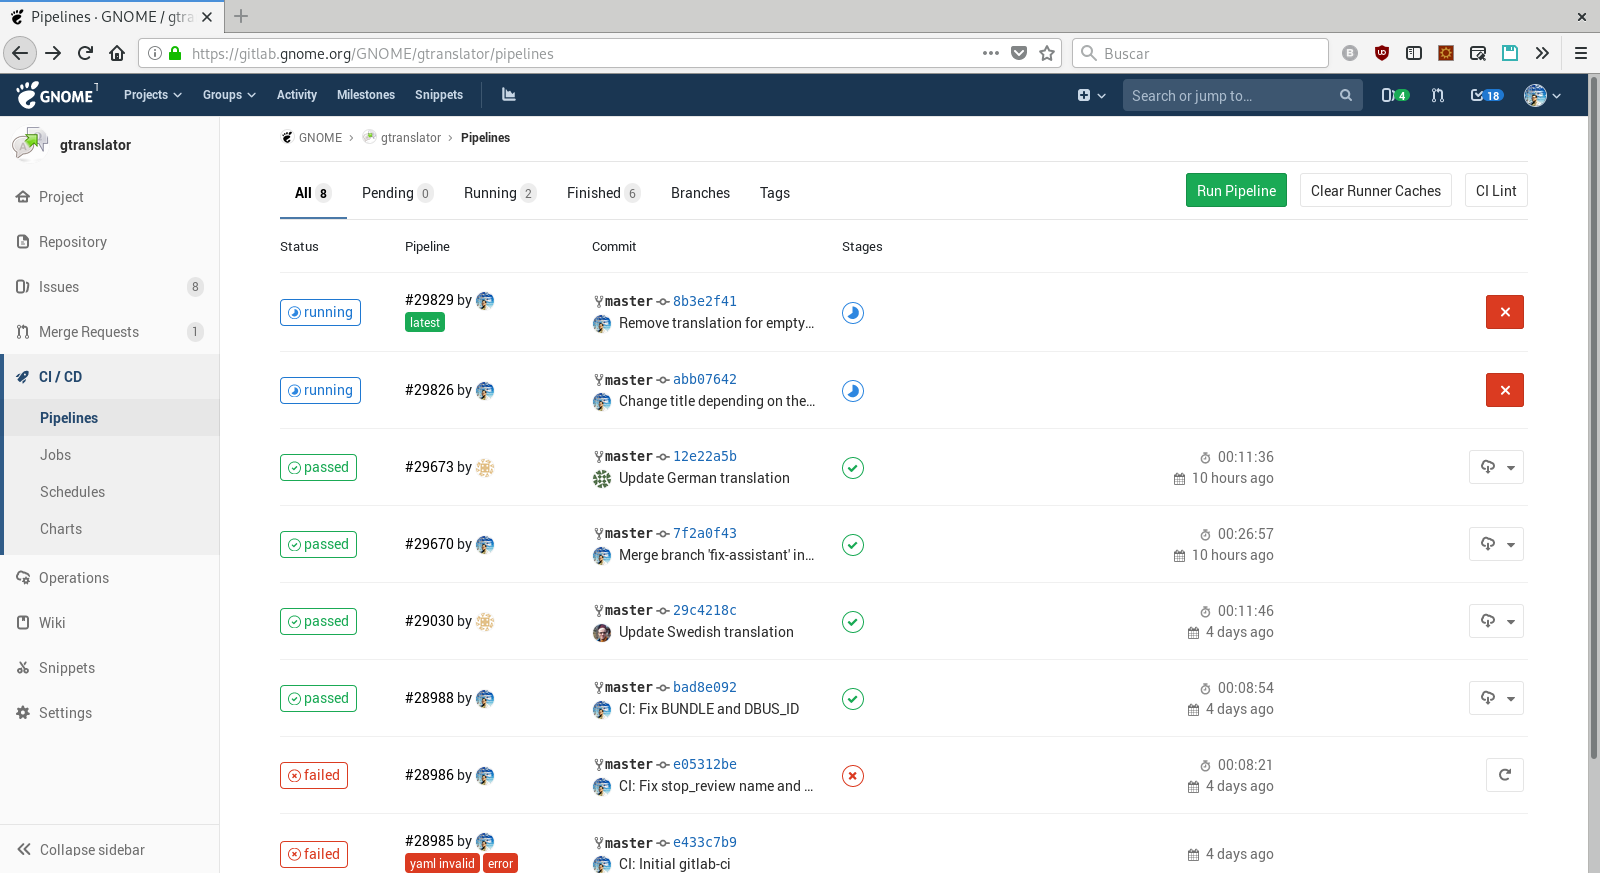The width and height of the screenshot is (1600, 873).
Task: Click the browser reload button
Action: [85, 53]
